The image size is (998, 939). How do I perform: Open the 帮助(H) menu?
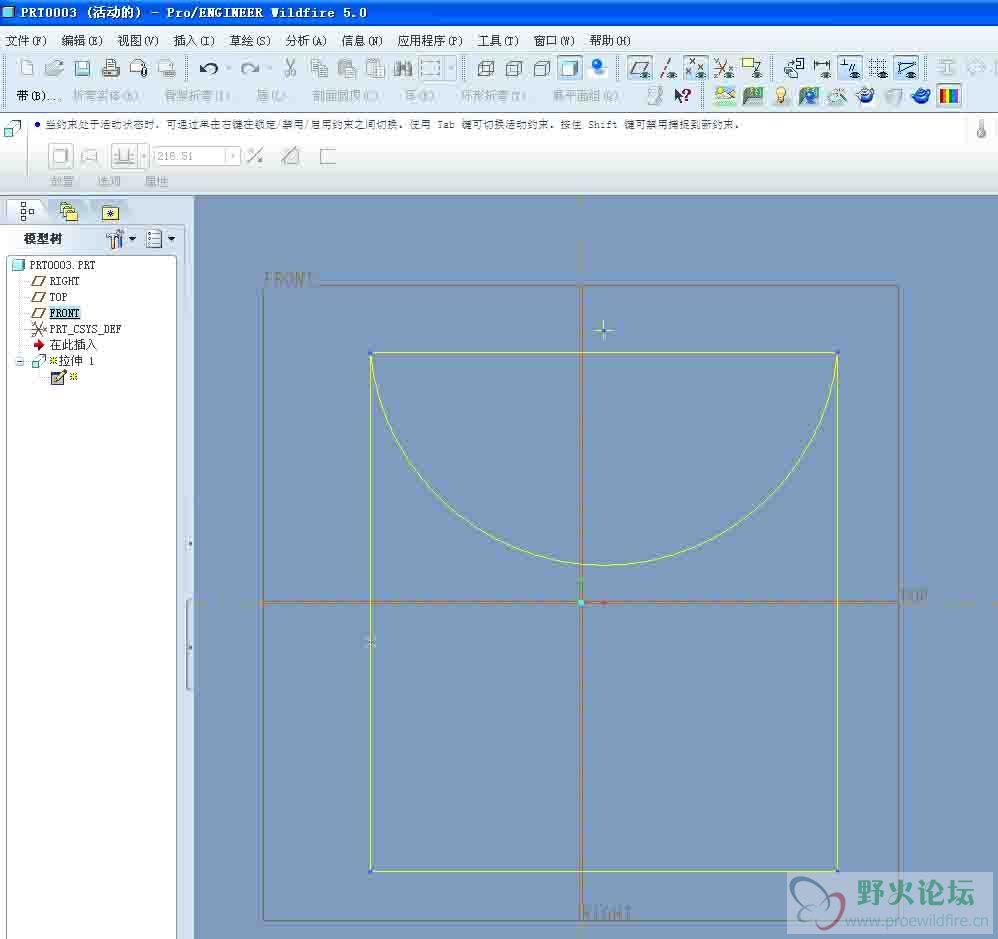coord(610,41)
